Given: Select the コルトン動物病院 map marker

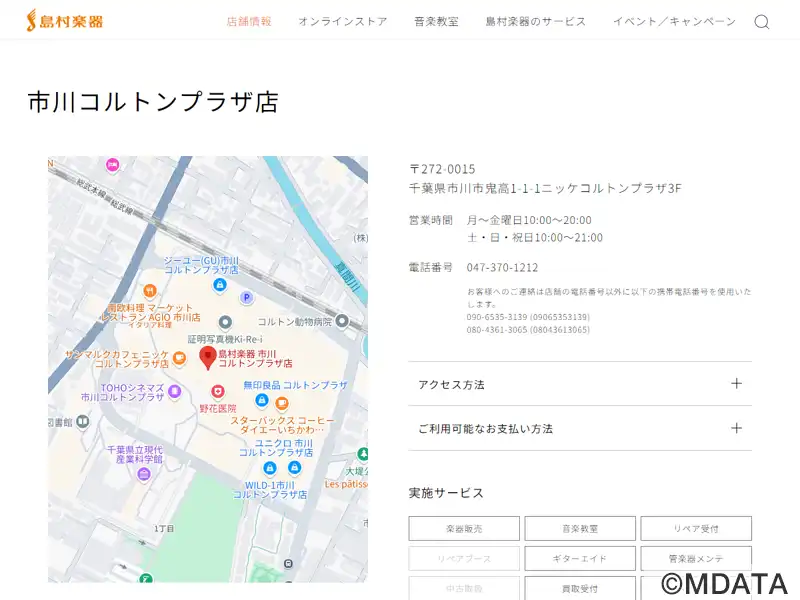Looking at the screenshot, I should [x=342, y=321].
